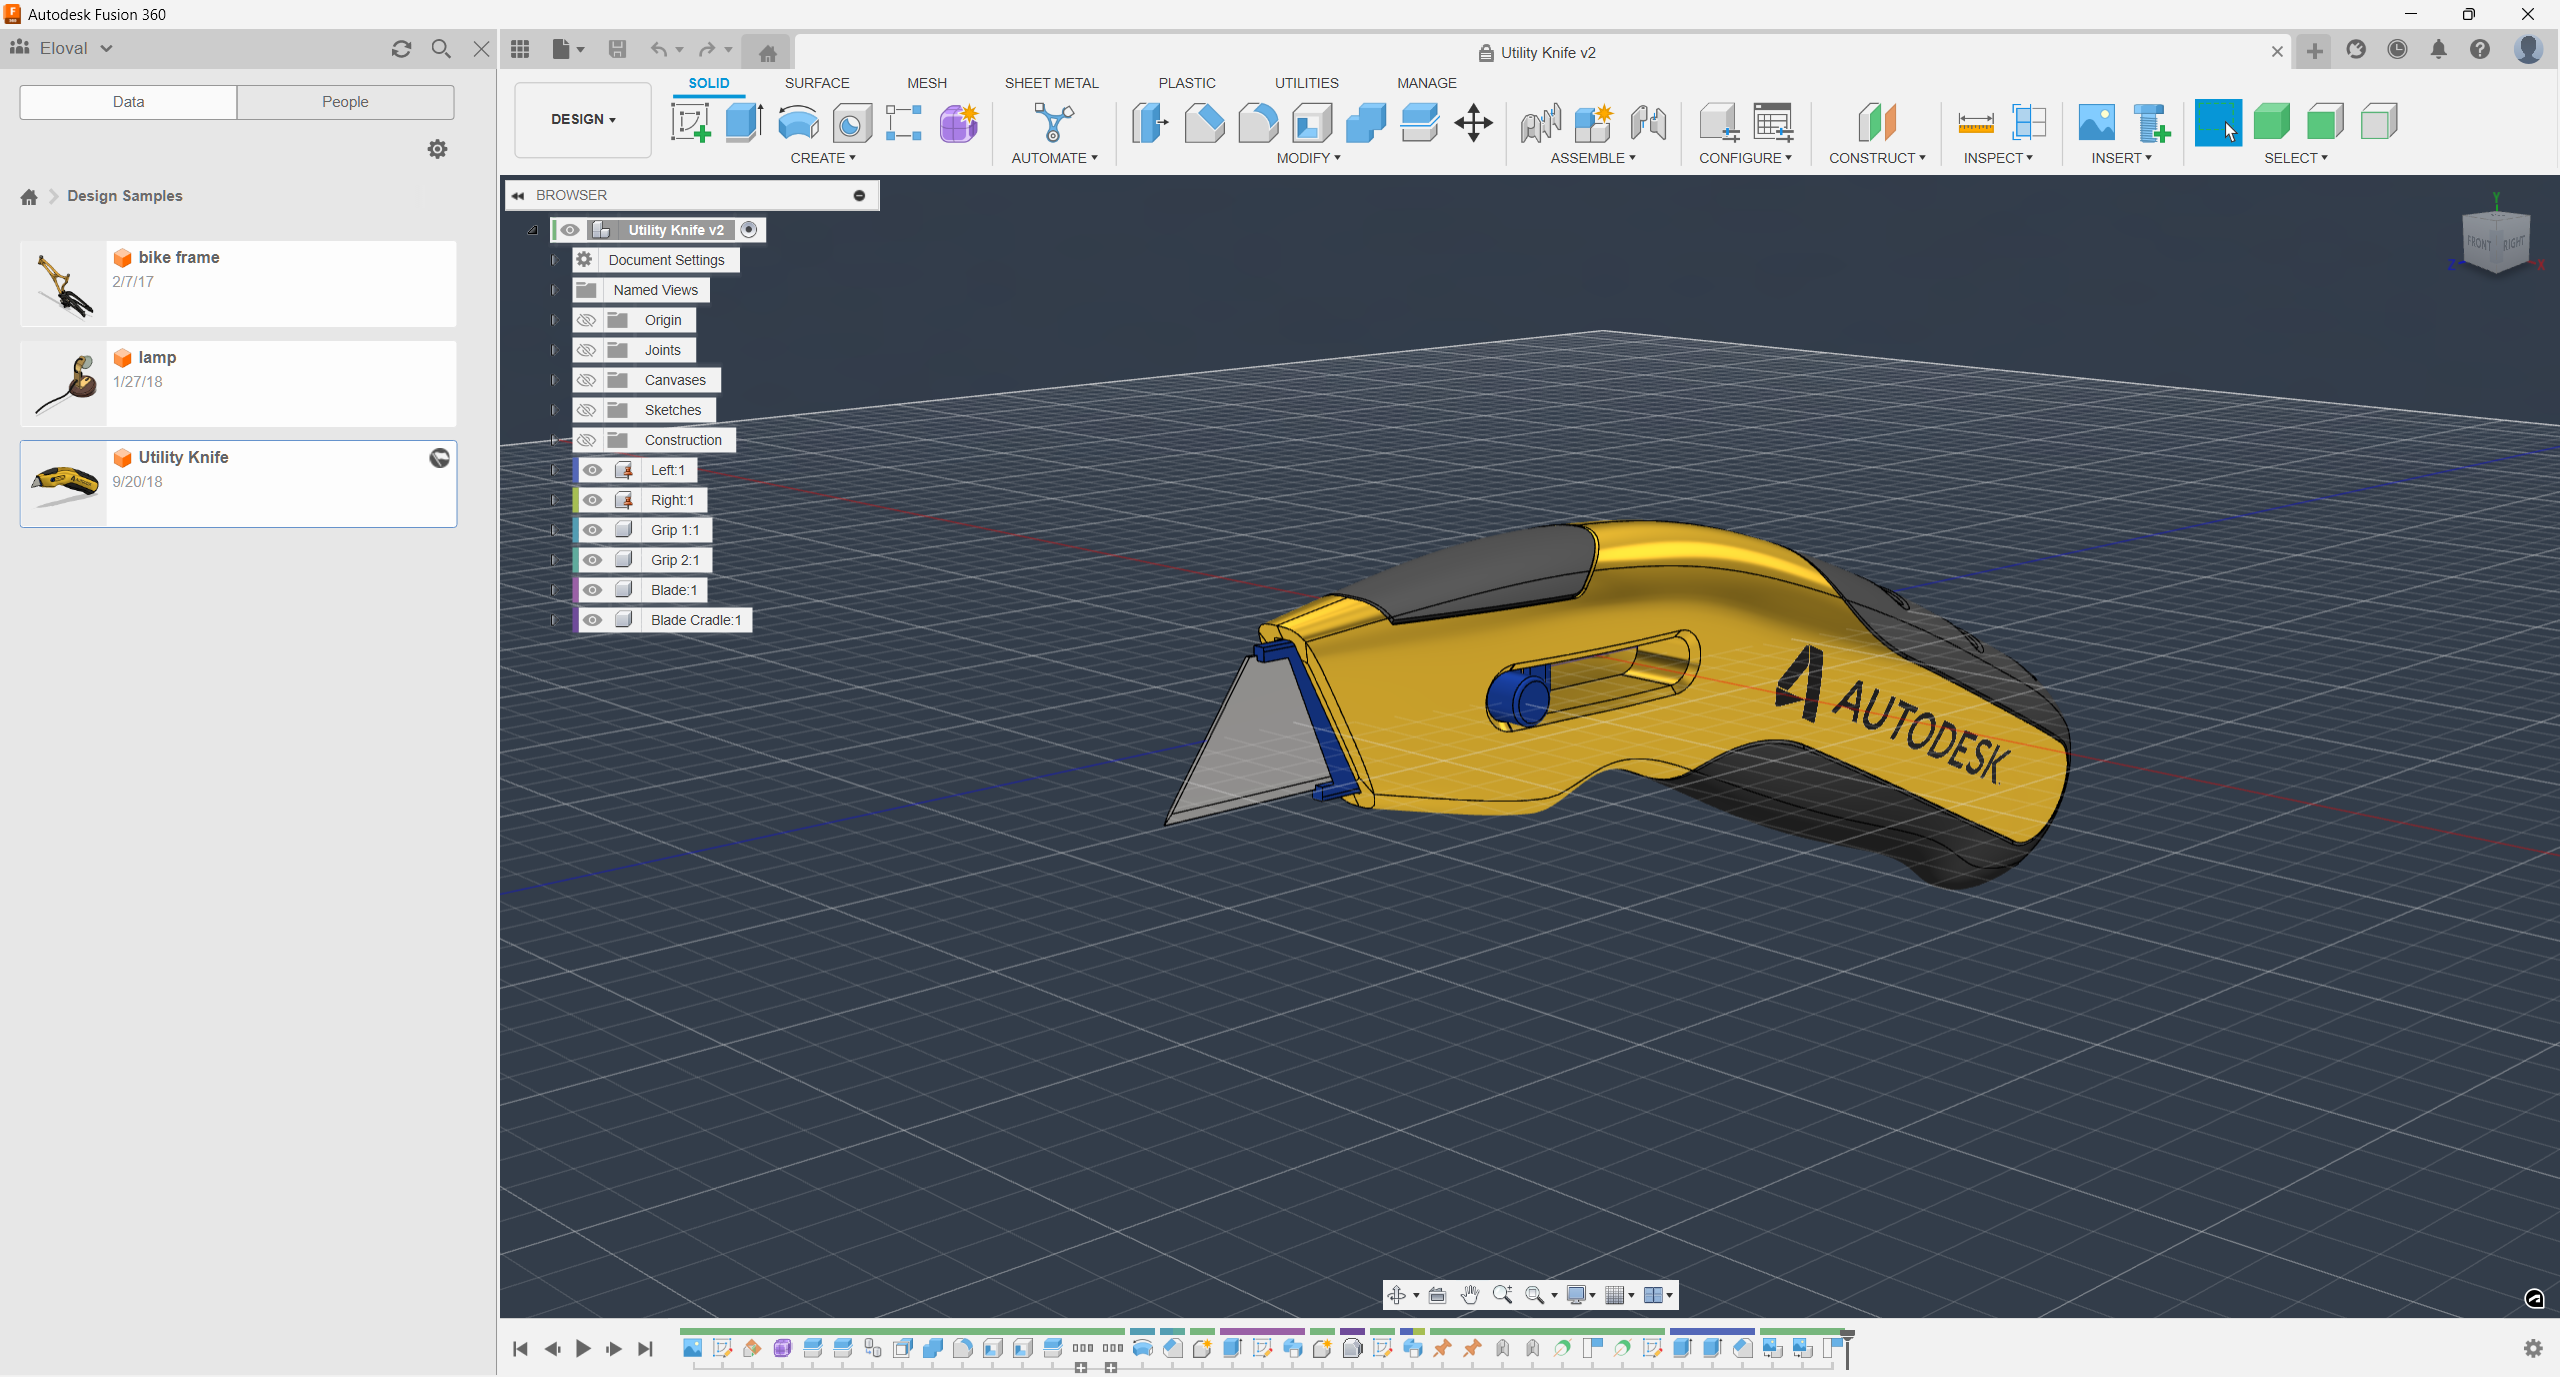2560x1377 pixels.
Task: Click the Utility Knife thumbnail in file panel
Action: coord(64,482)
